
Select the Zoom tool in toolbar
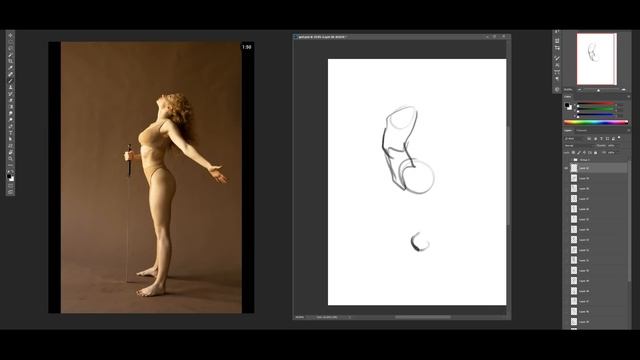point(11,158)
